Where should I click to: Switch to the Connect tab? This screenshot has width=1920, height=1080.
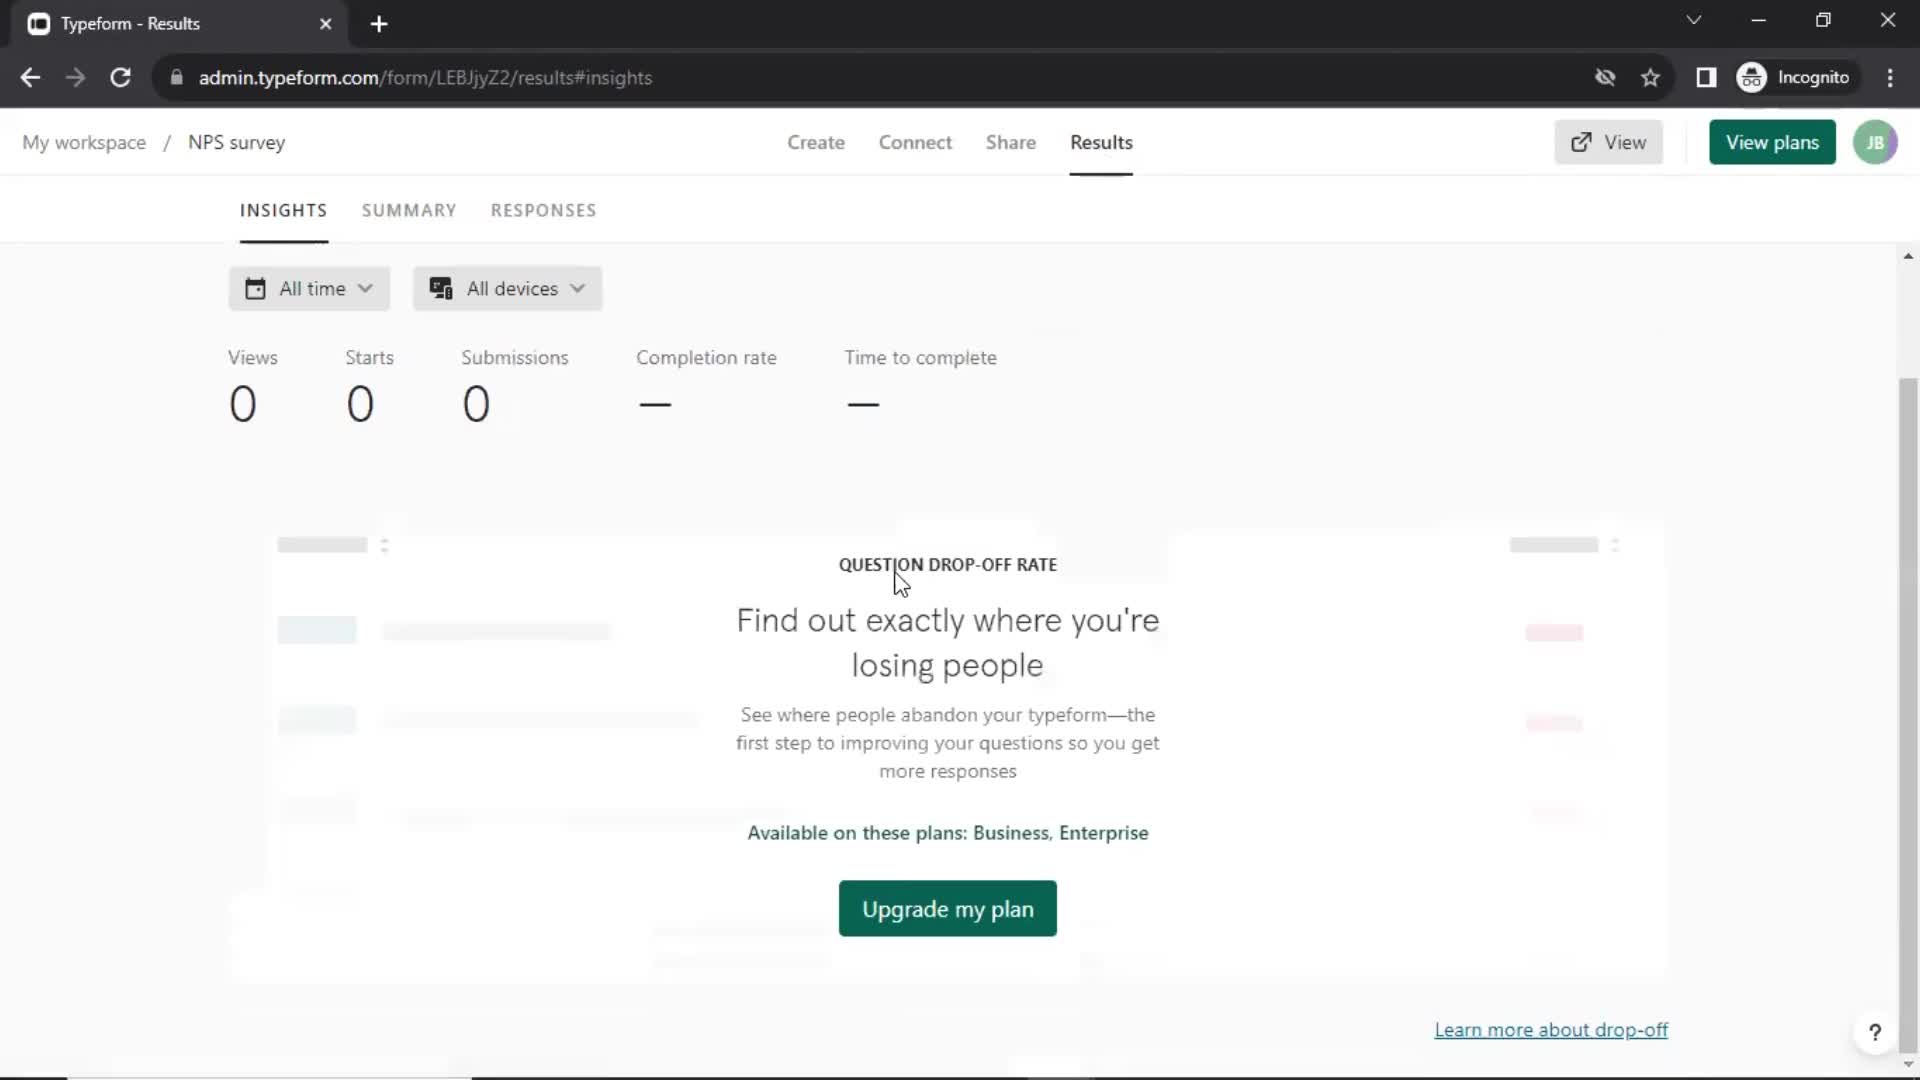coord(915,142)
